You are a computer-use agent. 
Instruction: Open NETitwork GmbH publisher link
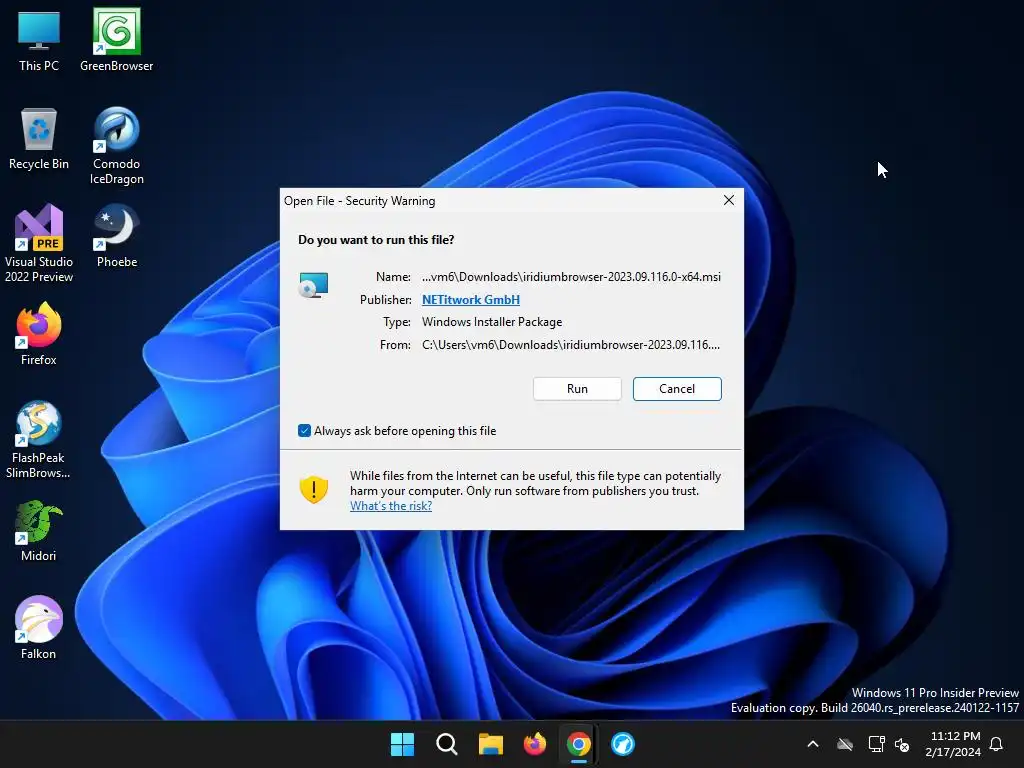click(471, 299)
